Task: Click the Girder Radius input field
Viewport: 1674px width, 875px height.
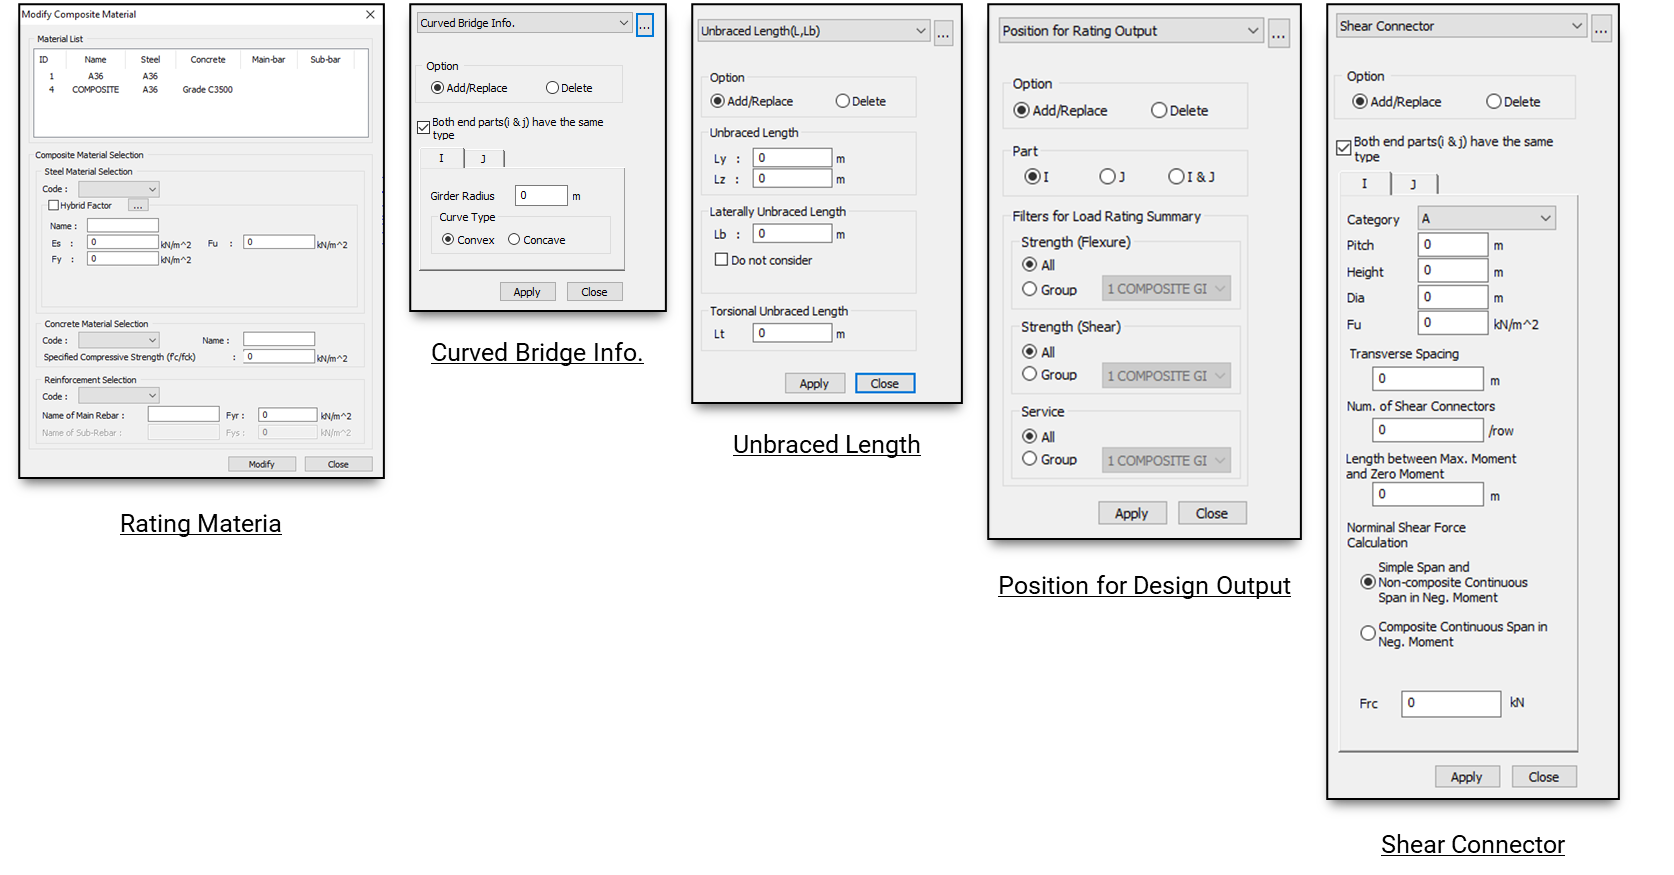Action: point(541,196)
